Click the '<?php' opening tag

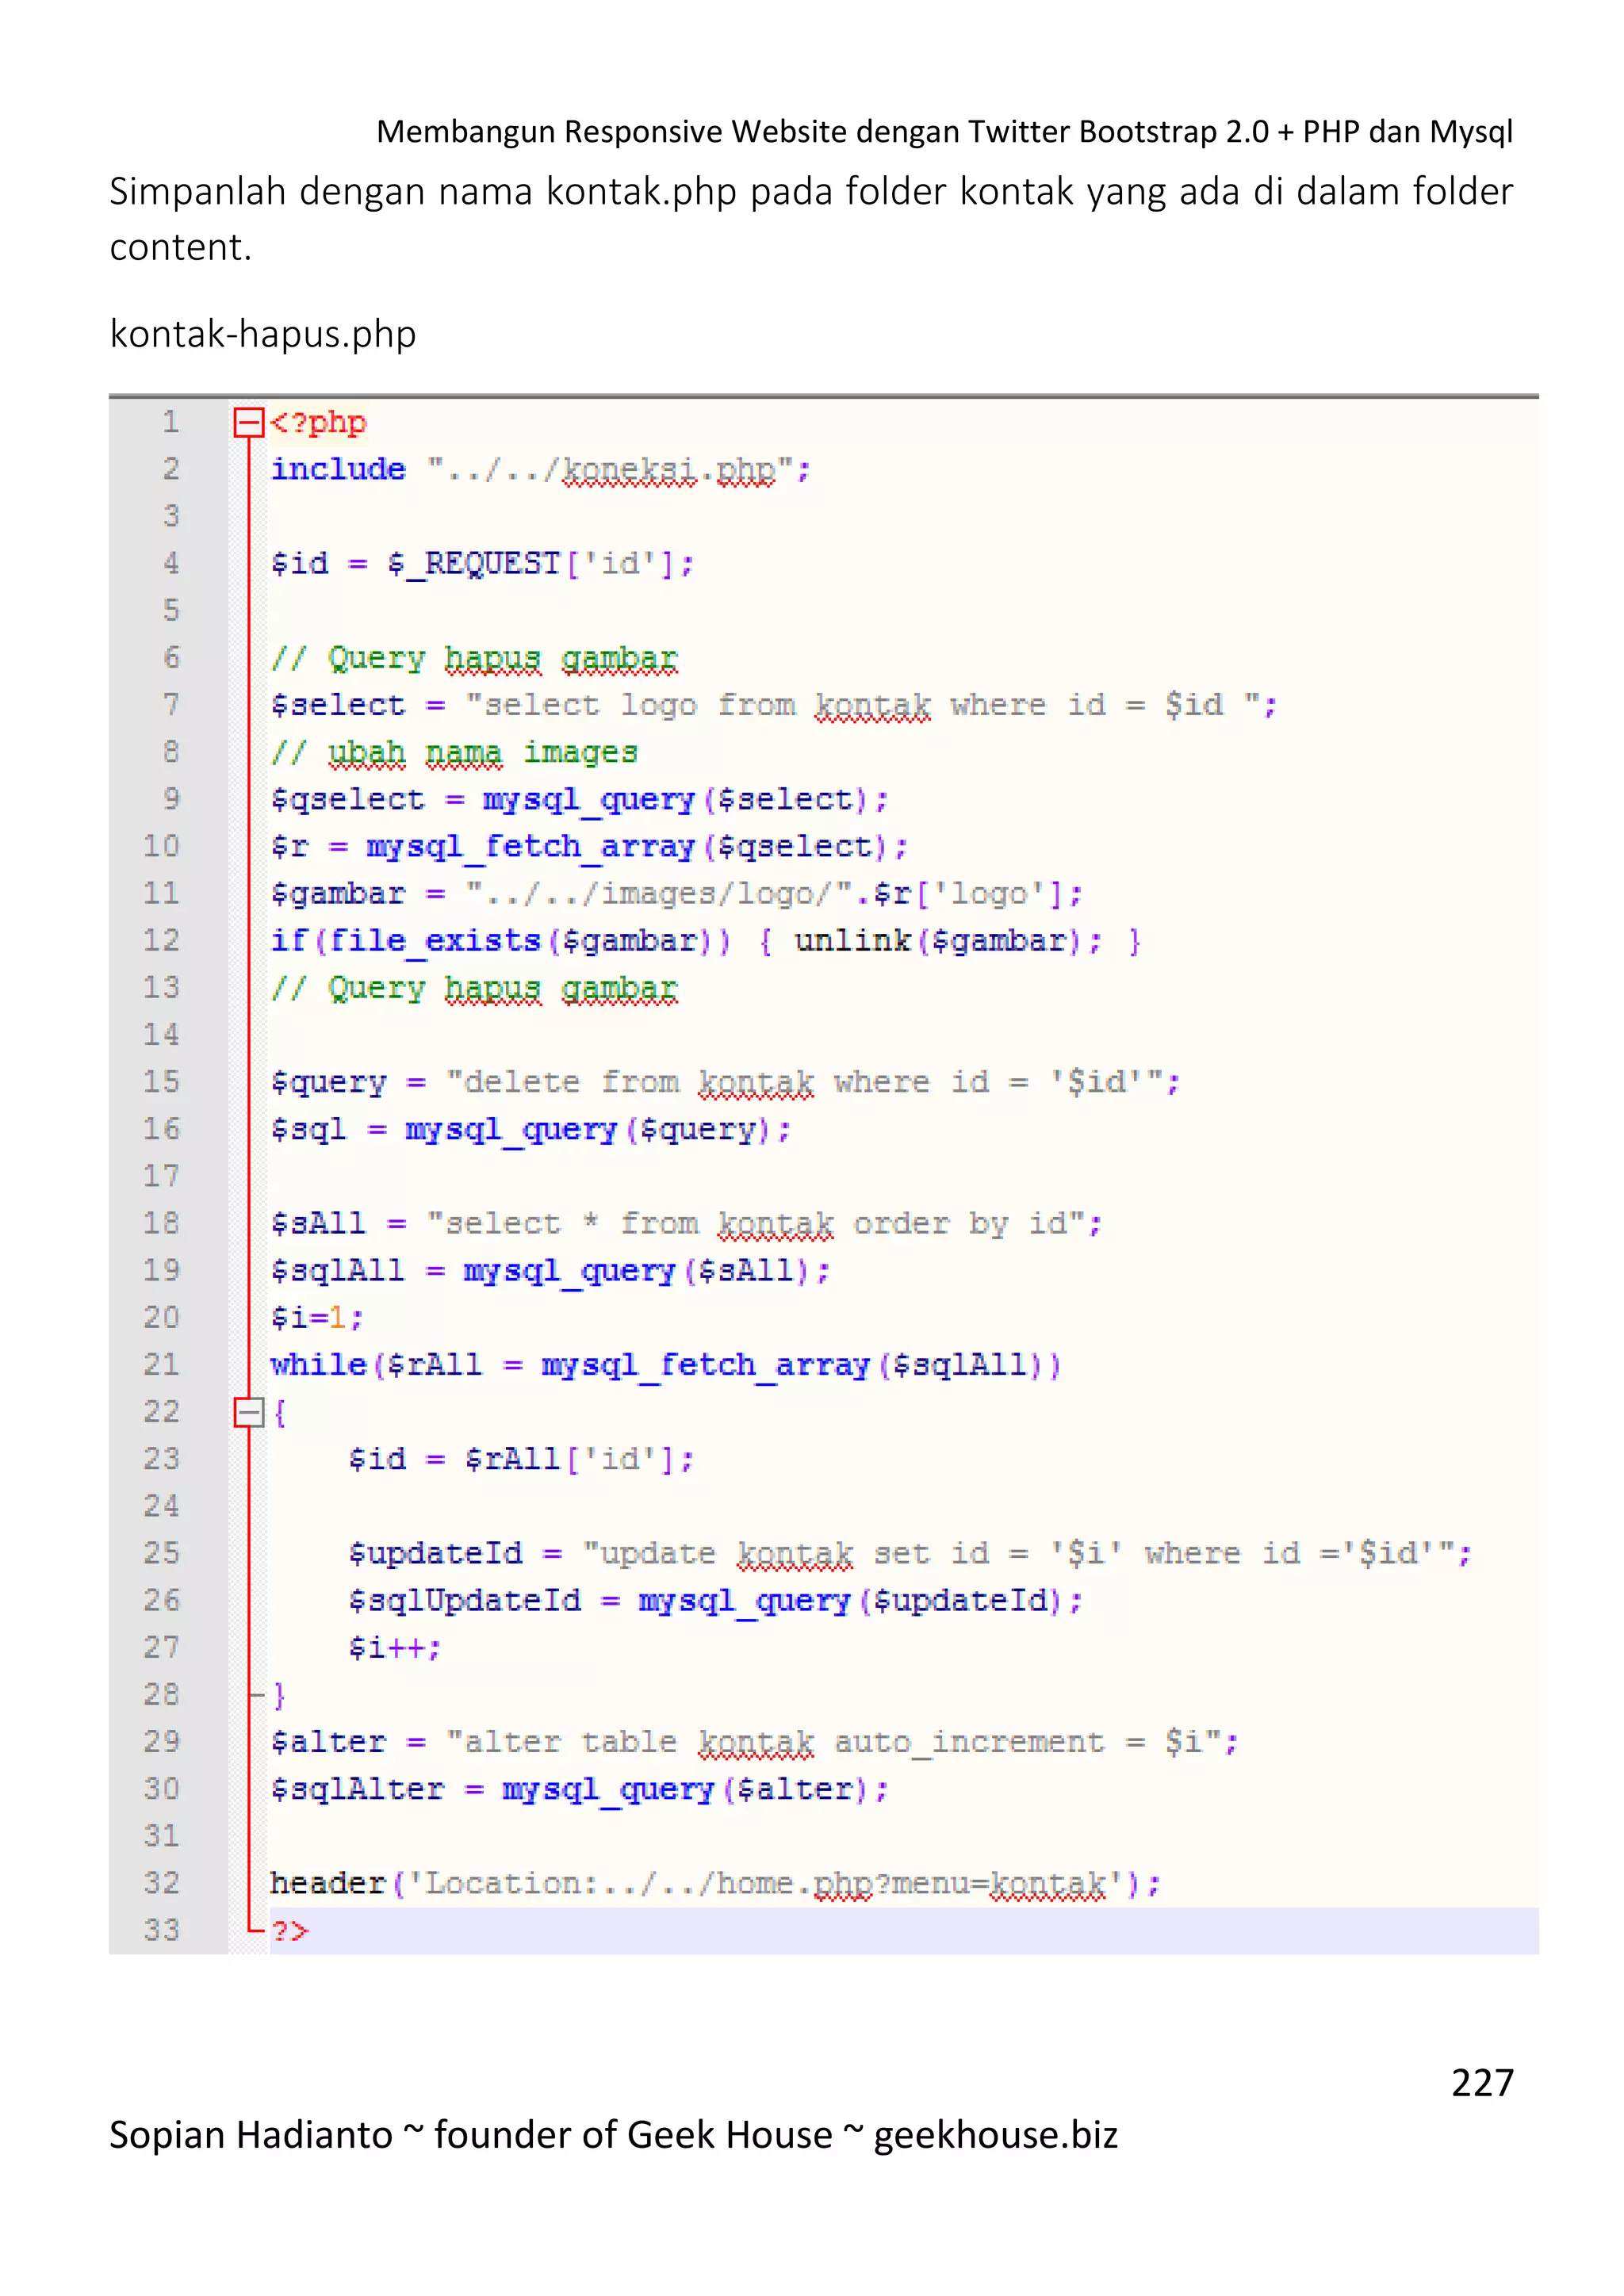click(318, 423)
